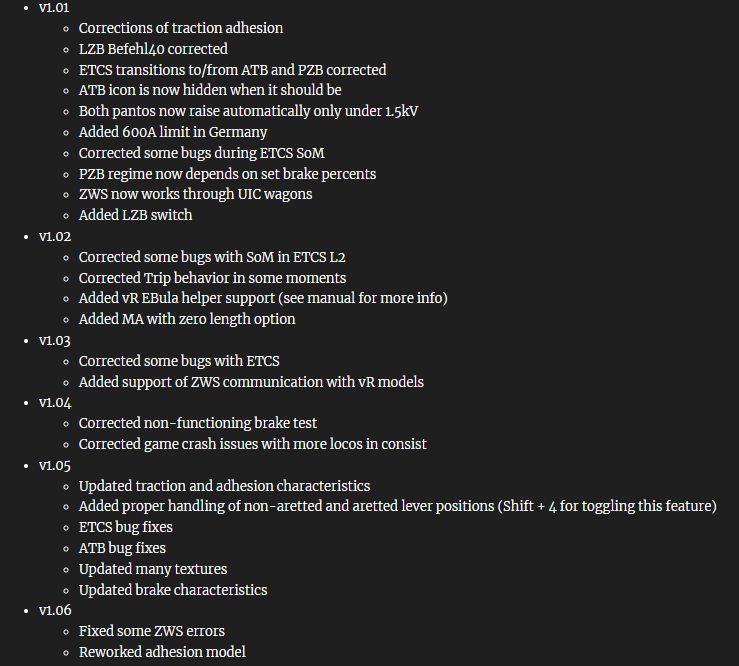Click the 'ETCS bug fixes' line
The height and width of the screenshot is (666, 739).
[x=126, y=527]
